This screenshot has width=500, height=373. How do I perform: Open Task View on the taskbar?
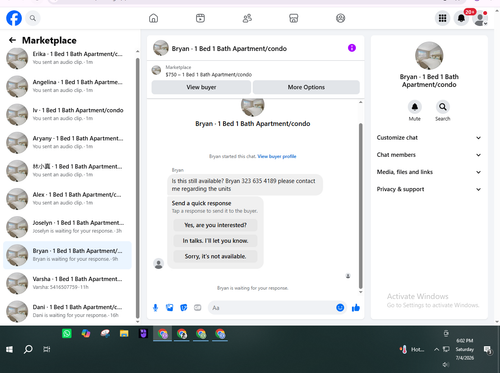[x=47, y=349]
